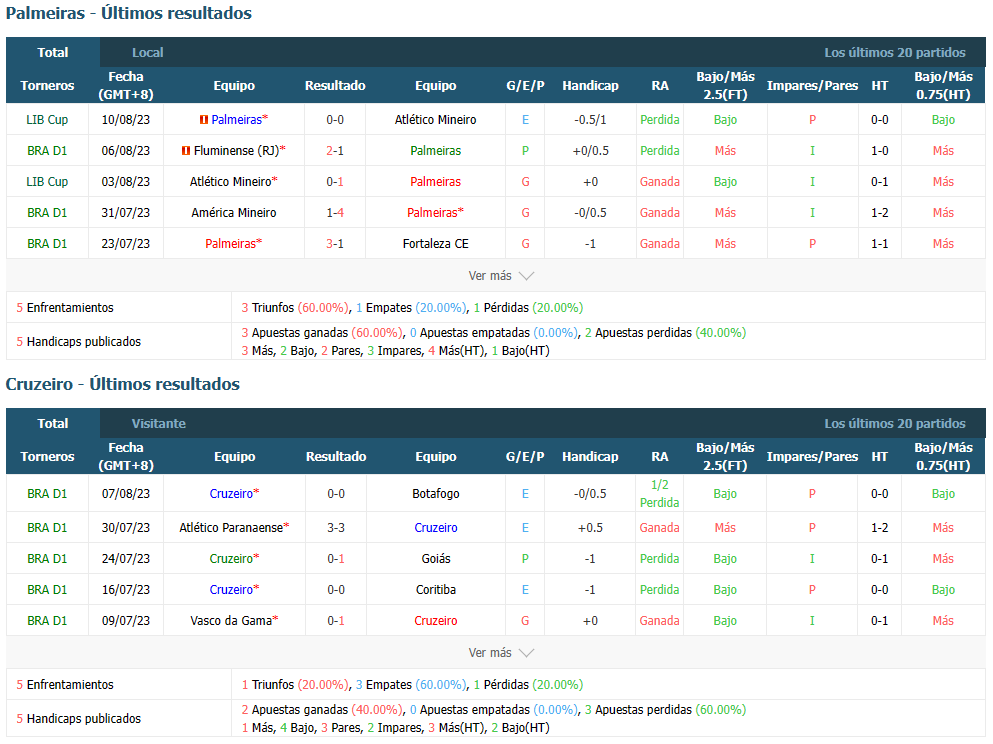Click Vasco da Gama team name
Image resolution: width=993 pixels, height=744 pixels.
click(x=231, y=621)
